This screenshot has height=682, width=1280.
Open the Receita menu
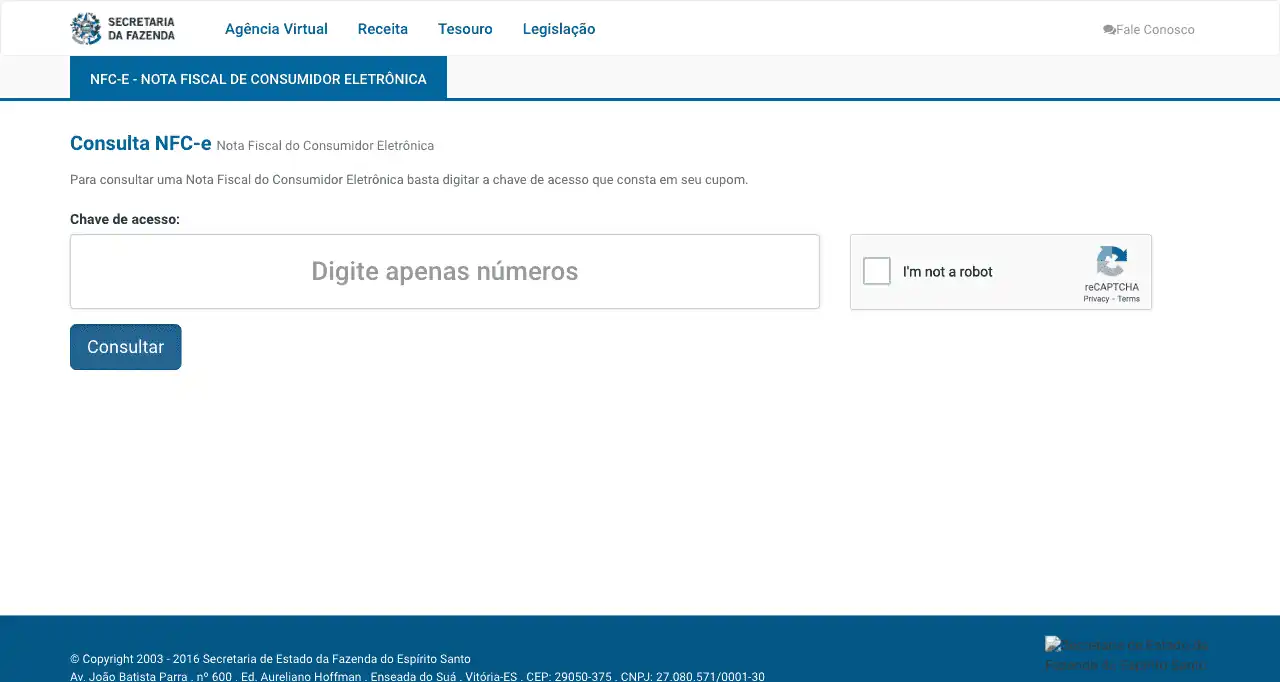point(383,29)
